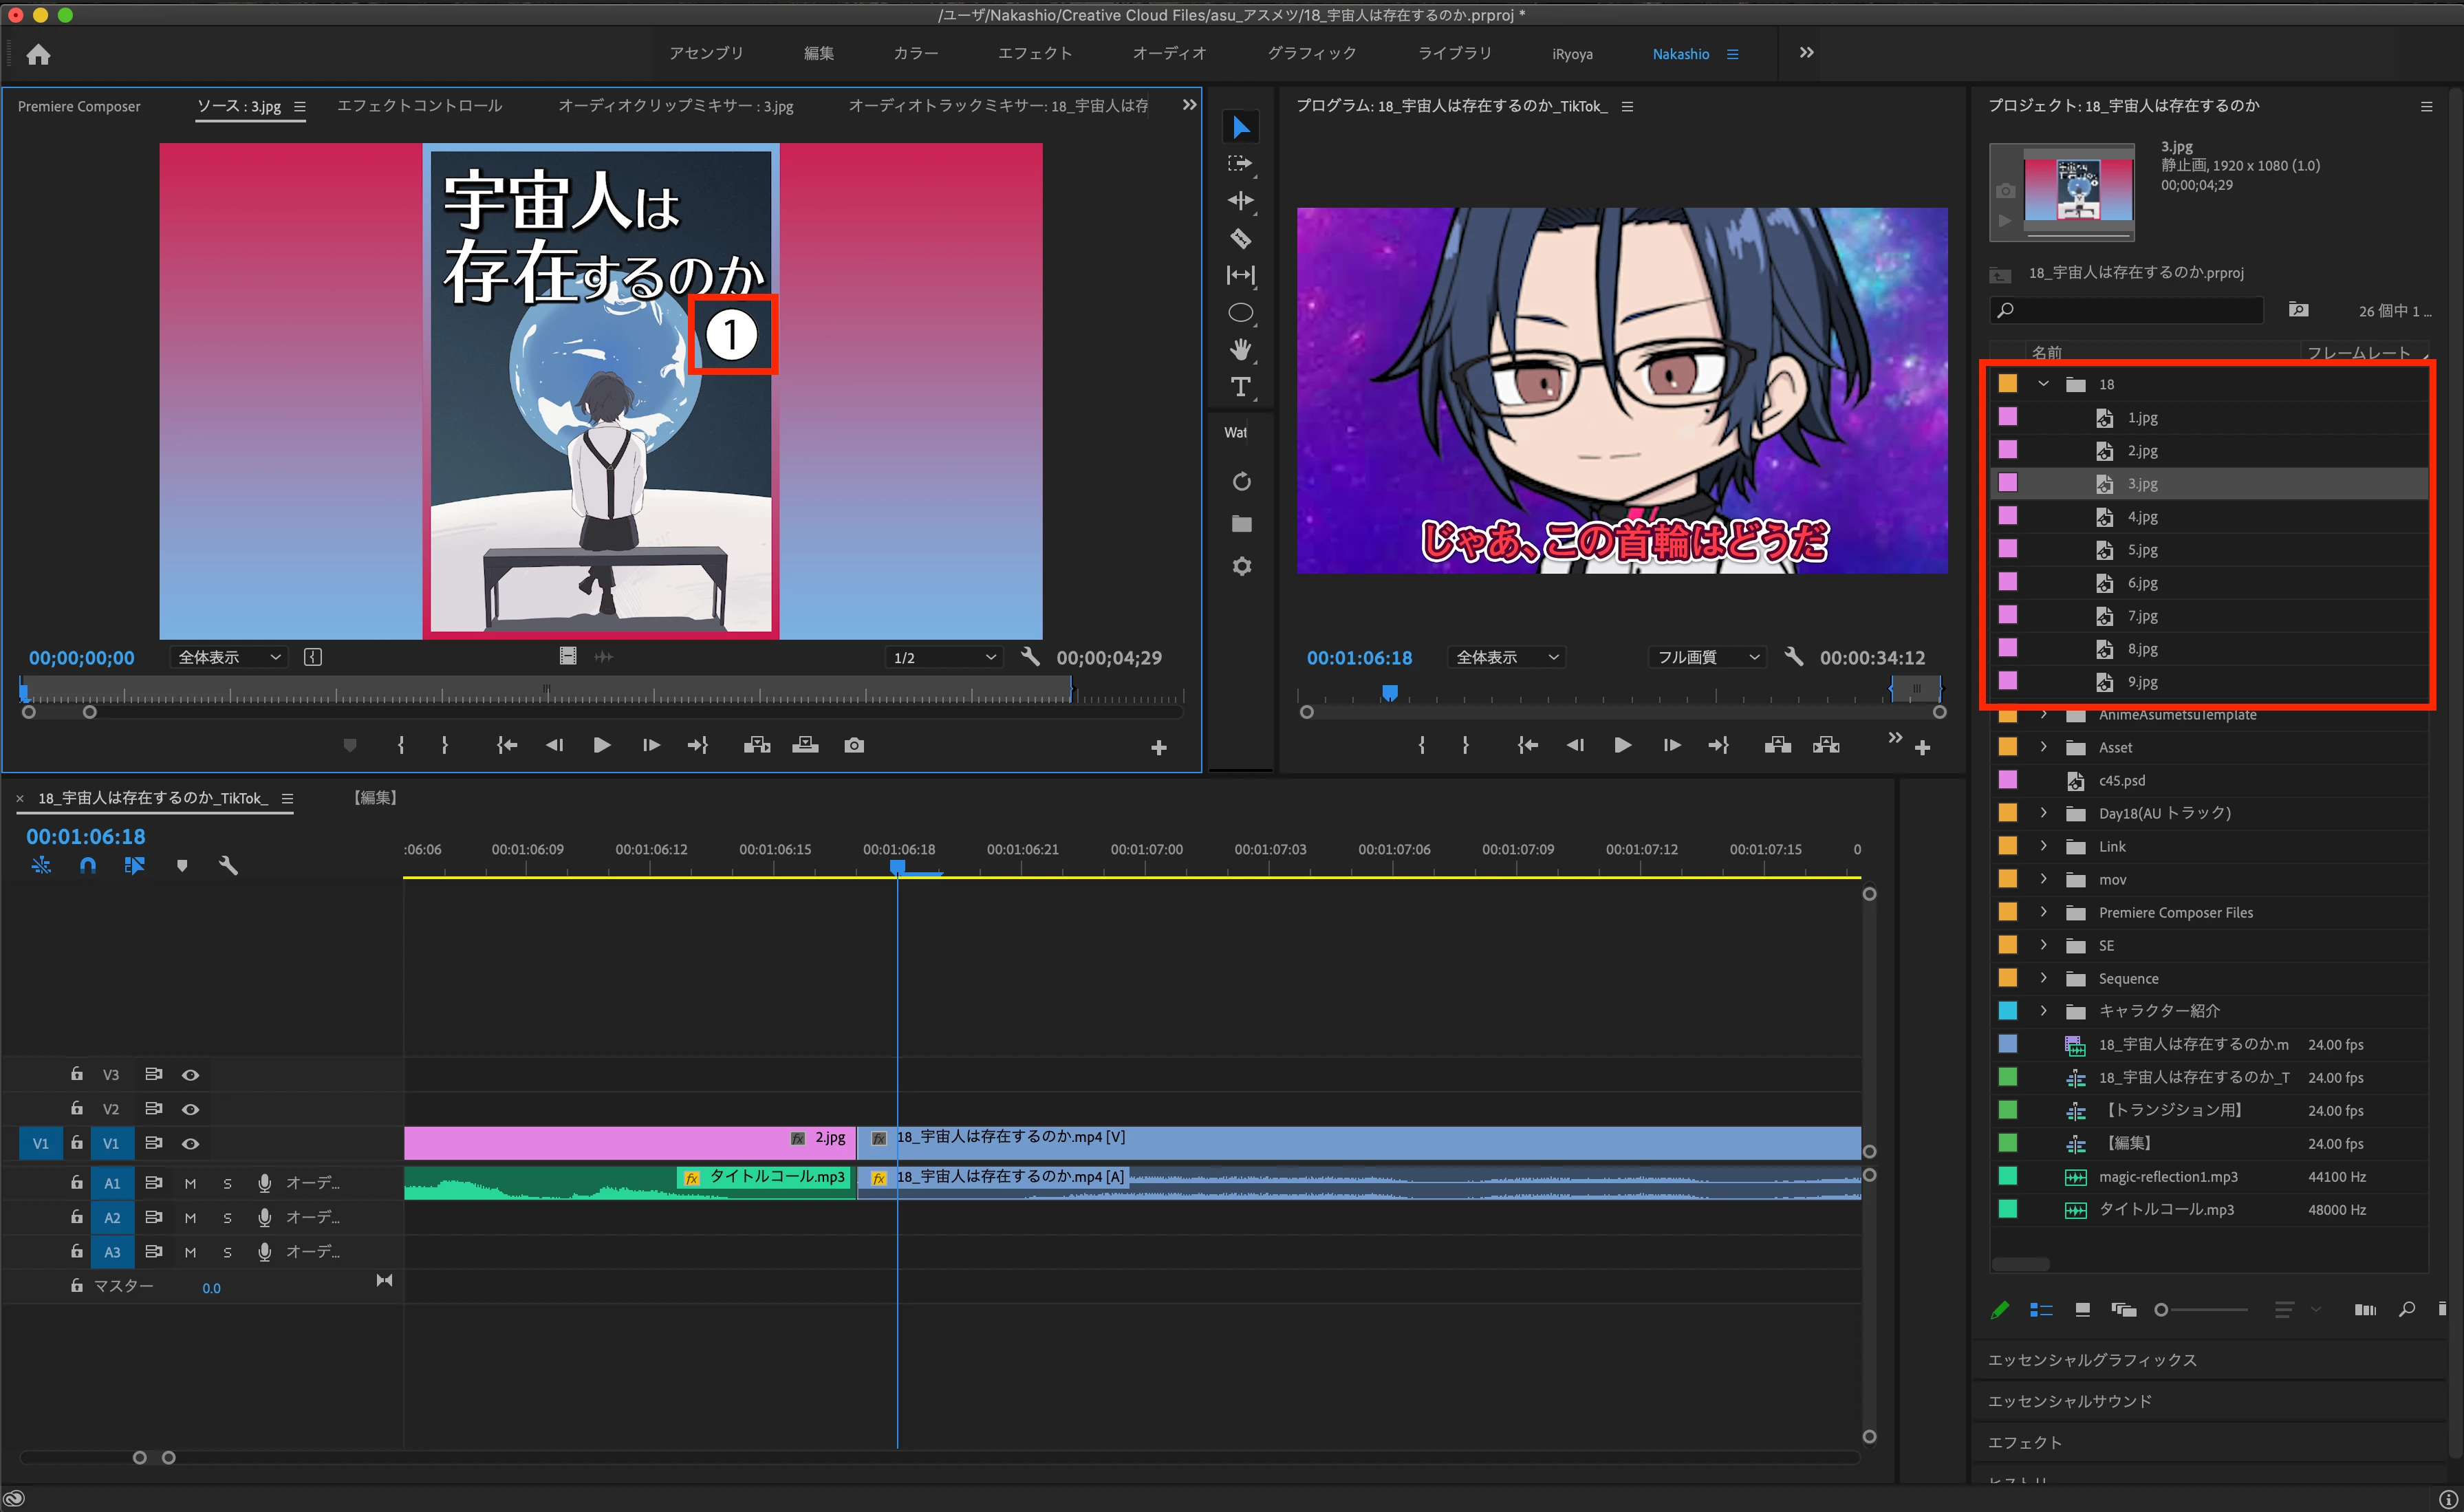This screenshot has width=2464, height=1512.
Task: Play the program monitor
Action: point(1622,745)
